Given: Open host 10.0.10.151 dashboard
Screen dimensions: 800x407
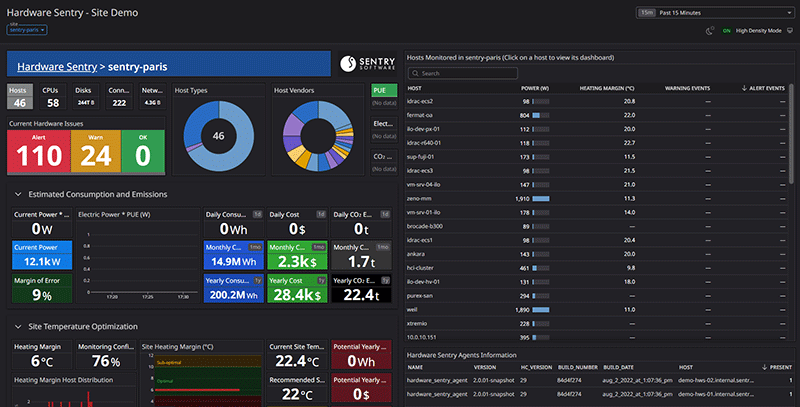Looking at the screenshot, I should click(x=421, y=337).
